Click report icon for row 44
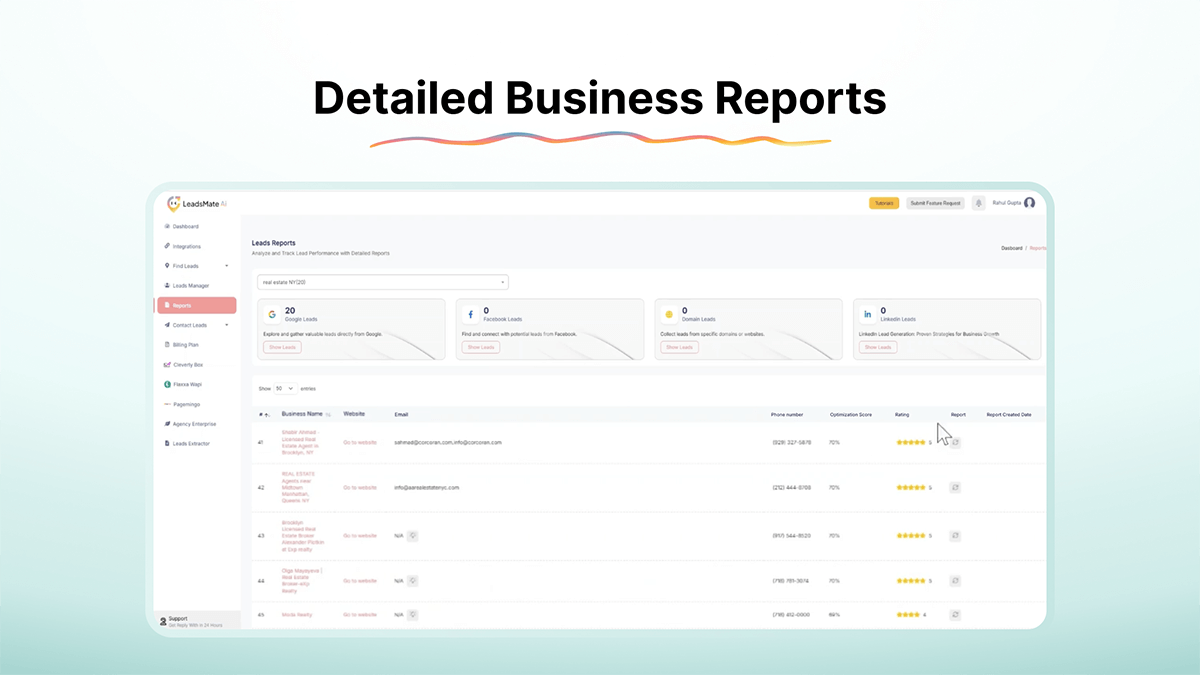This screenshot has height=675, width=1200. [x=955, y=581]
